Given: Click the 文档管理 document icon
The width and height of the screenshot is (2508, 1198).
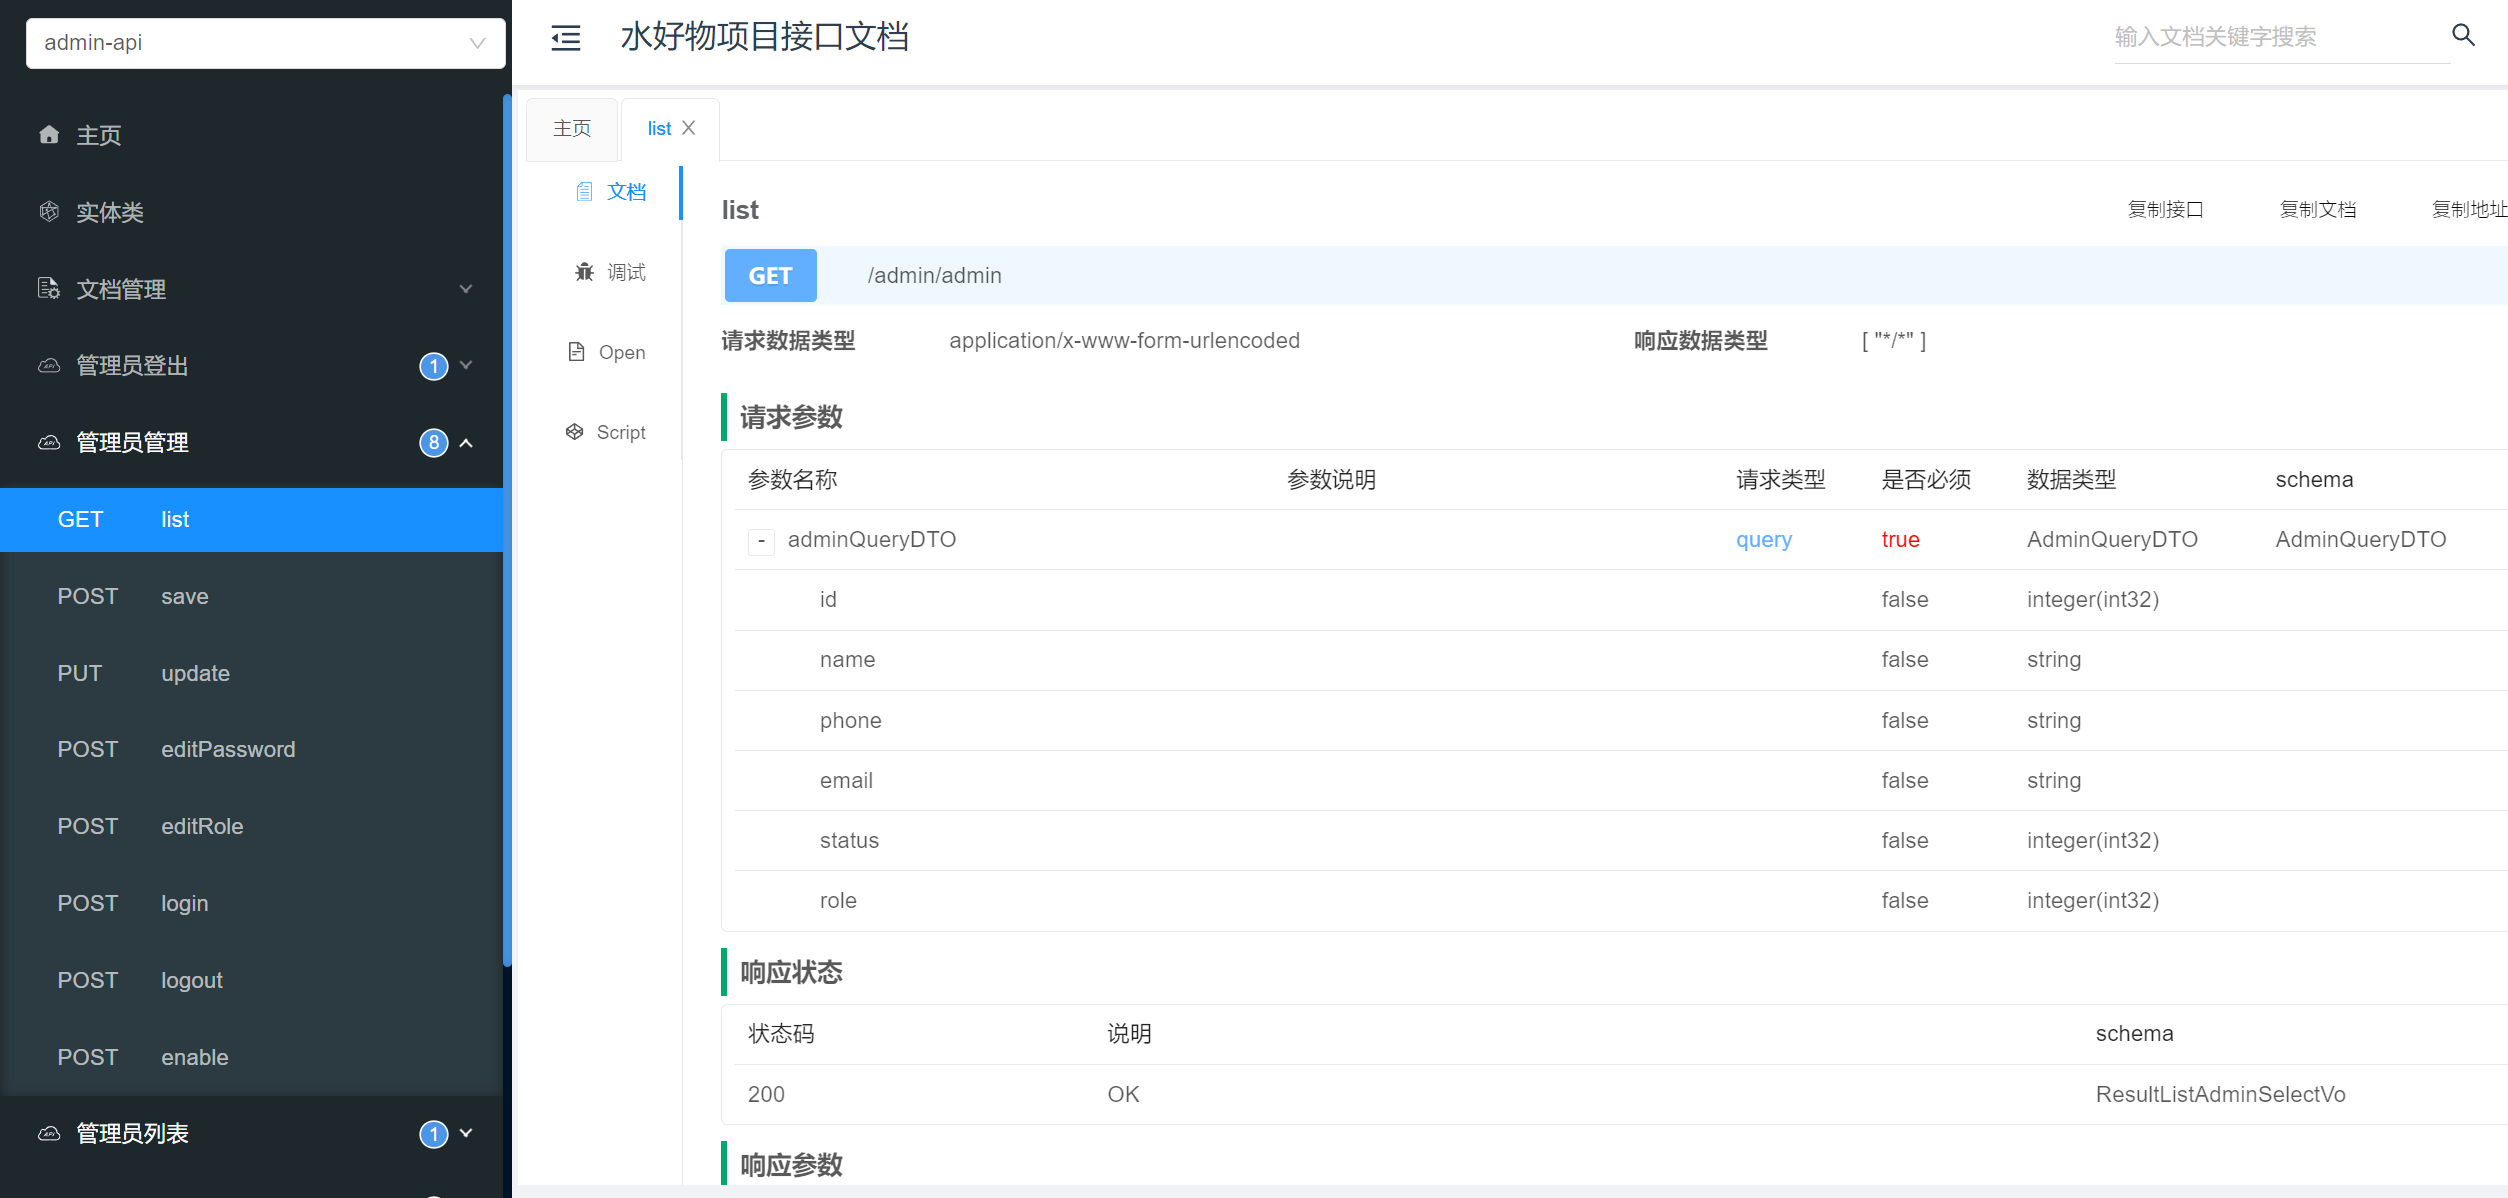Looking at the screenshot, I should (x=49, y=289).
